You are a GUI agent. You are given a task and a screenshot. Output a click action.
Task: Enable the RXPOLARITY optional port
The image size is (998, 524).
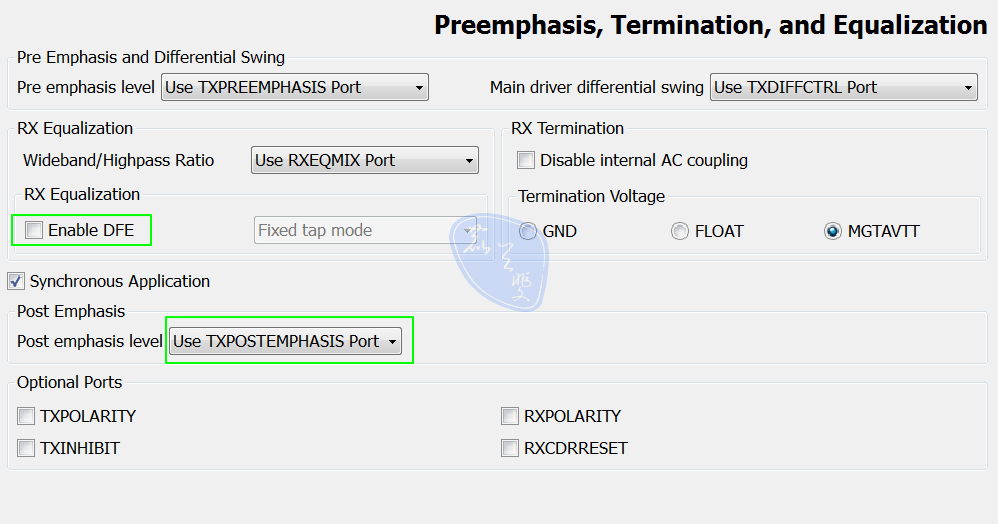point(510,416)
